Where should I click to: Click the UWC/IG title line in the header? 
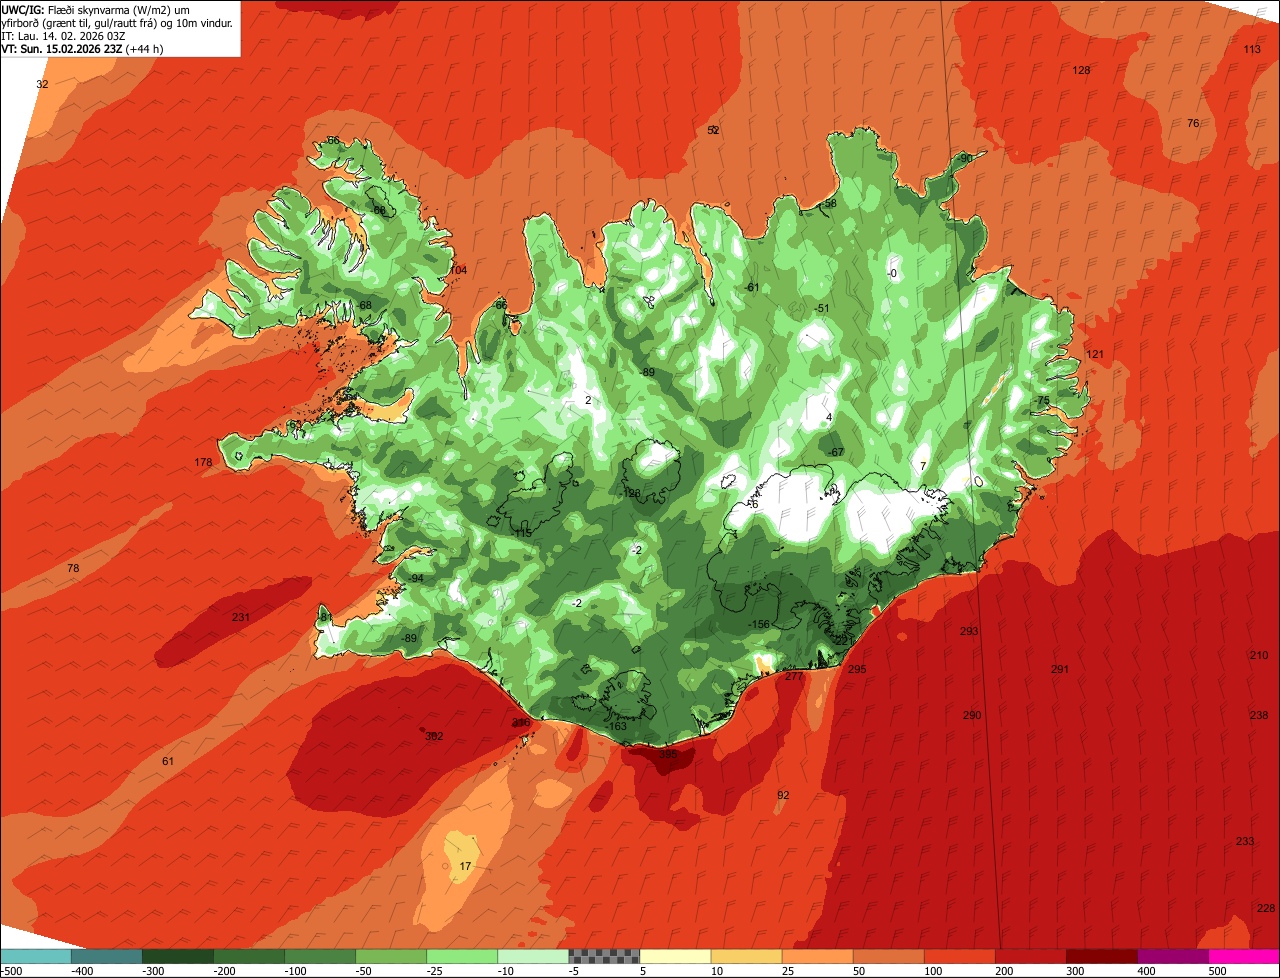coord(96,9)
